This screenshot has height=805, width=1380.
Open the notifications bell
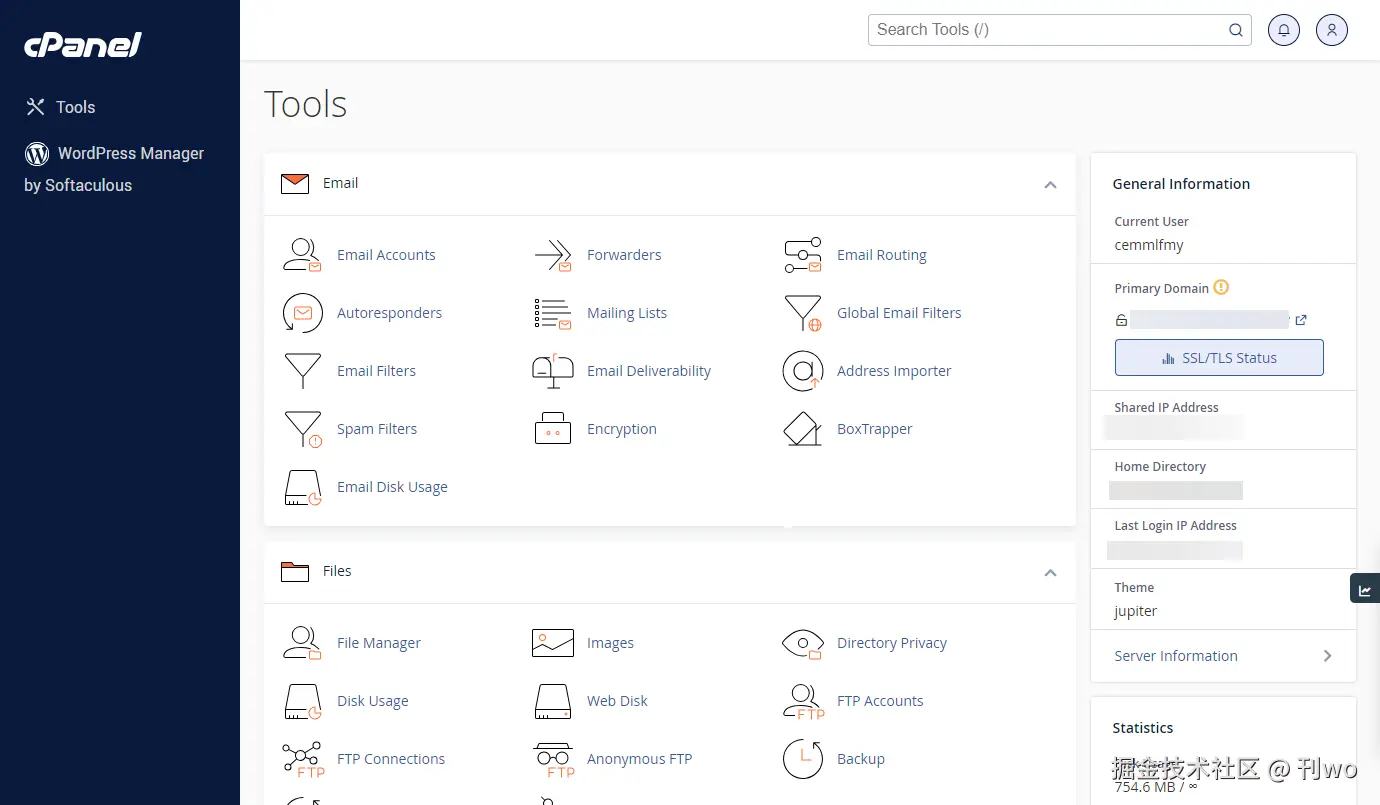coord(1284,30)
